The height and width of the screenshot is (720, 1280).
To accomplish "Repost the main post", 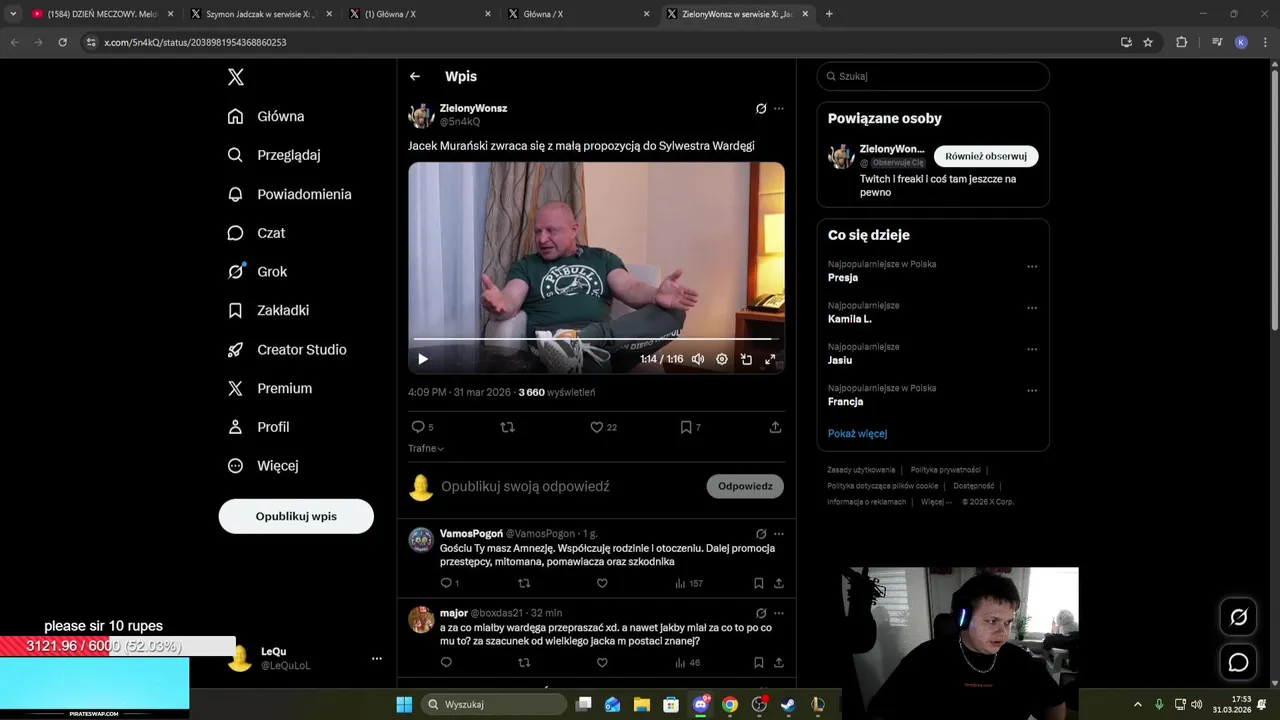I will coord(507,427).
